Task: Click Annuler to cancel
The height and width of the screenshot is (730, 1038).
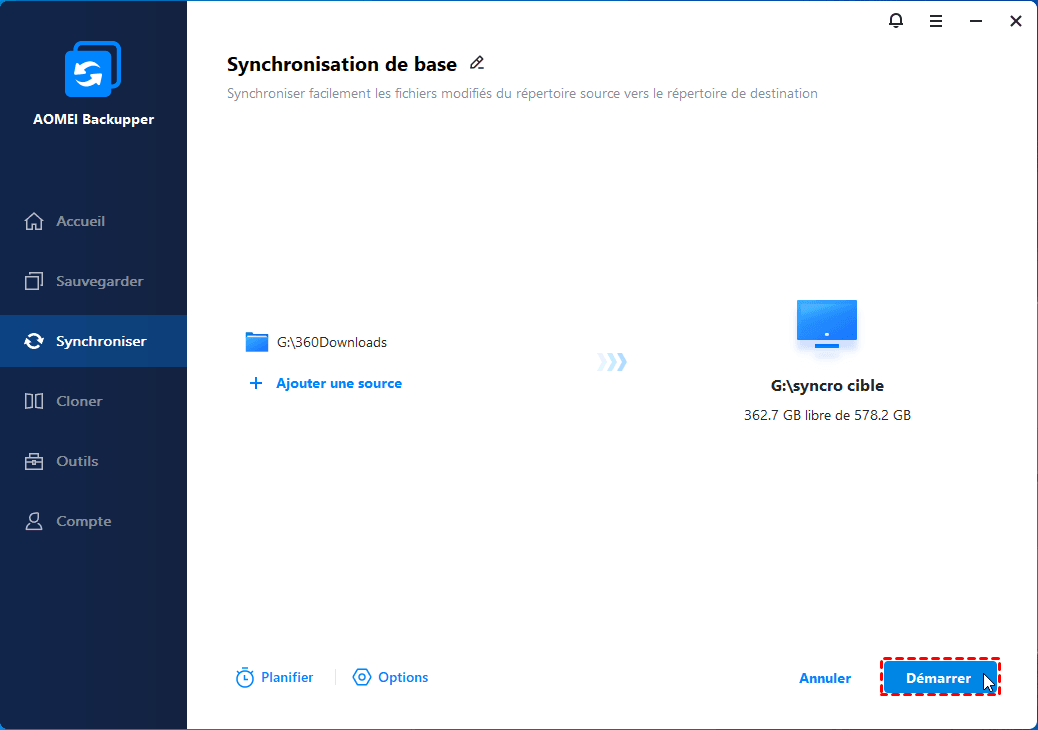Action: coord(825,678)
